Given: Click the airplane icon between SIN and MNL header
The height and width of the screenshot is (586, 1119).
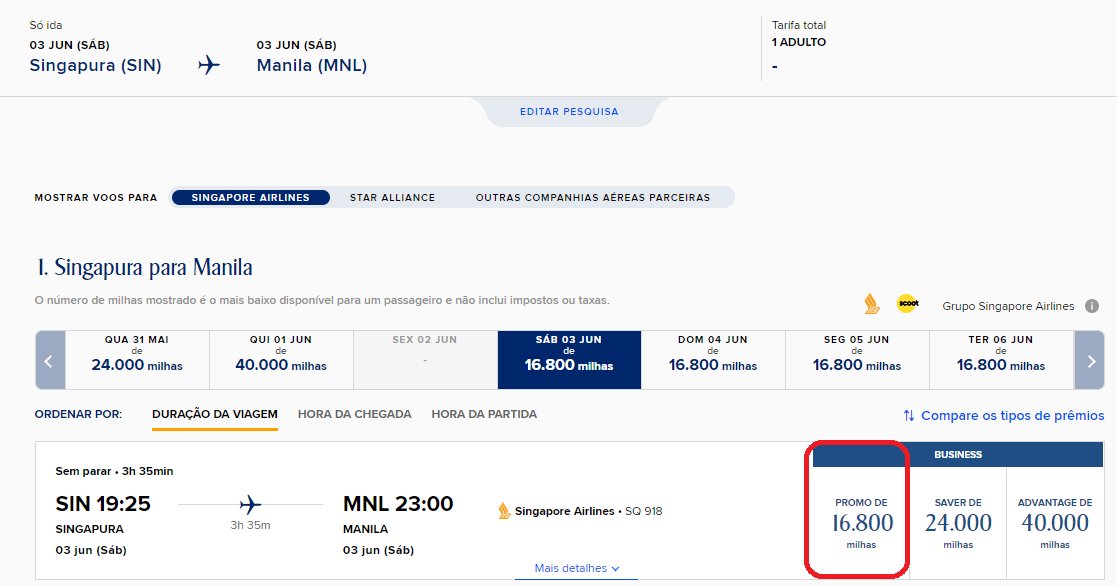Looking at the screenshot, I should coord(208,65).
